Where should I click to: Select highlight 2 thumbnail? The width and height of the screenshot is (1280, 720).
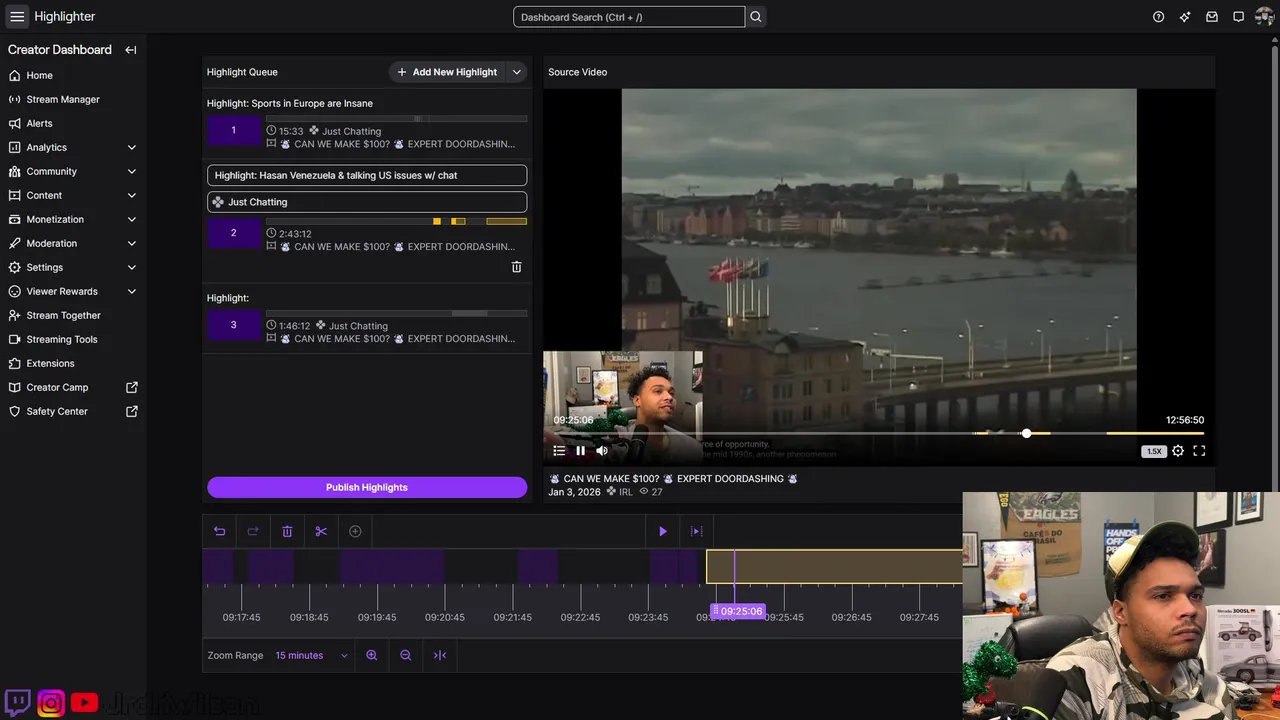point(234,233)
